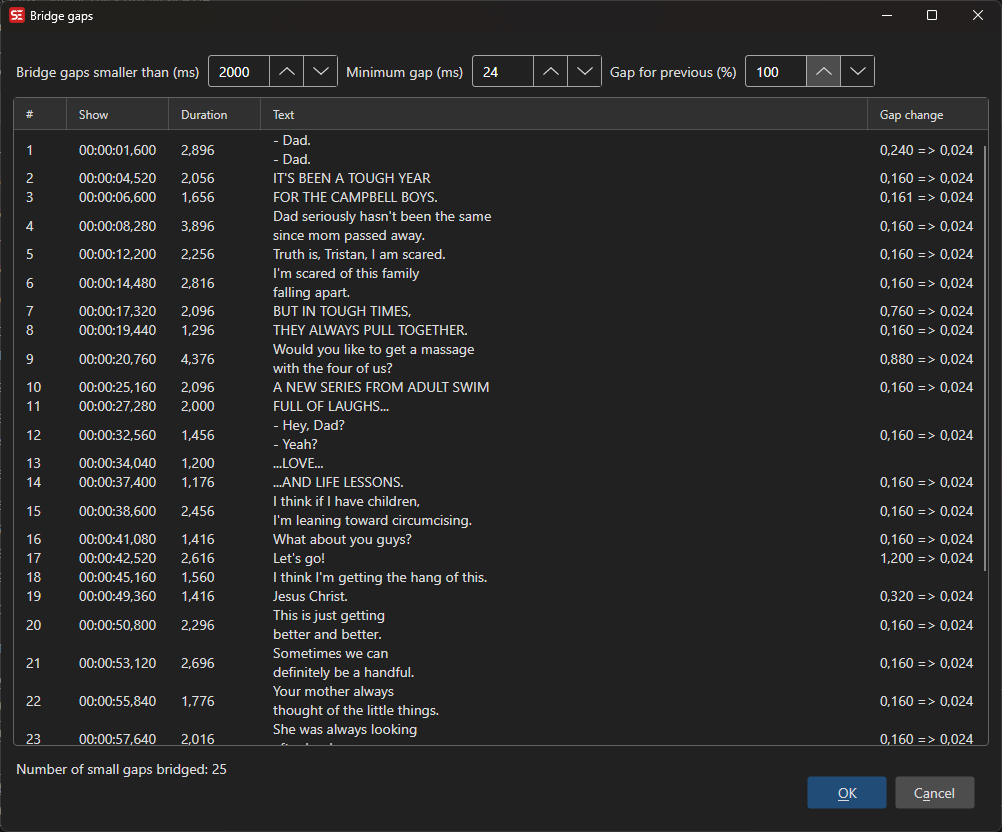Click the Text column header
Screen dimensions: 1002x832
pyautogui.click(x=284, y=115)
